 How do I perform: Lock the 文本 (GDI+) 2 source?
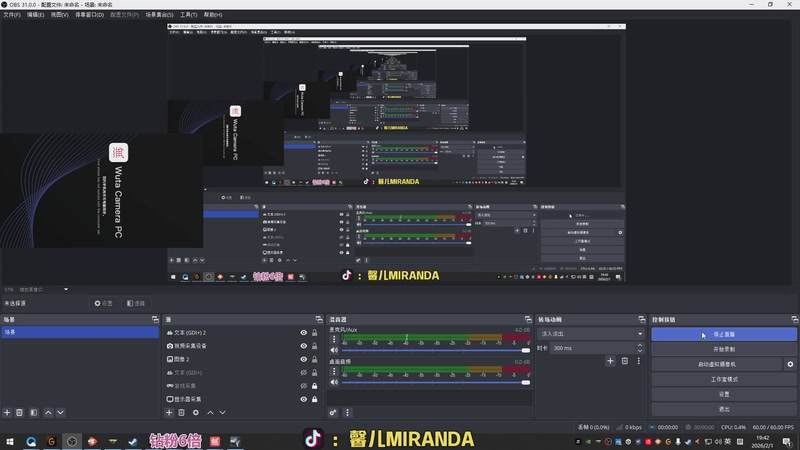315,333
